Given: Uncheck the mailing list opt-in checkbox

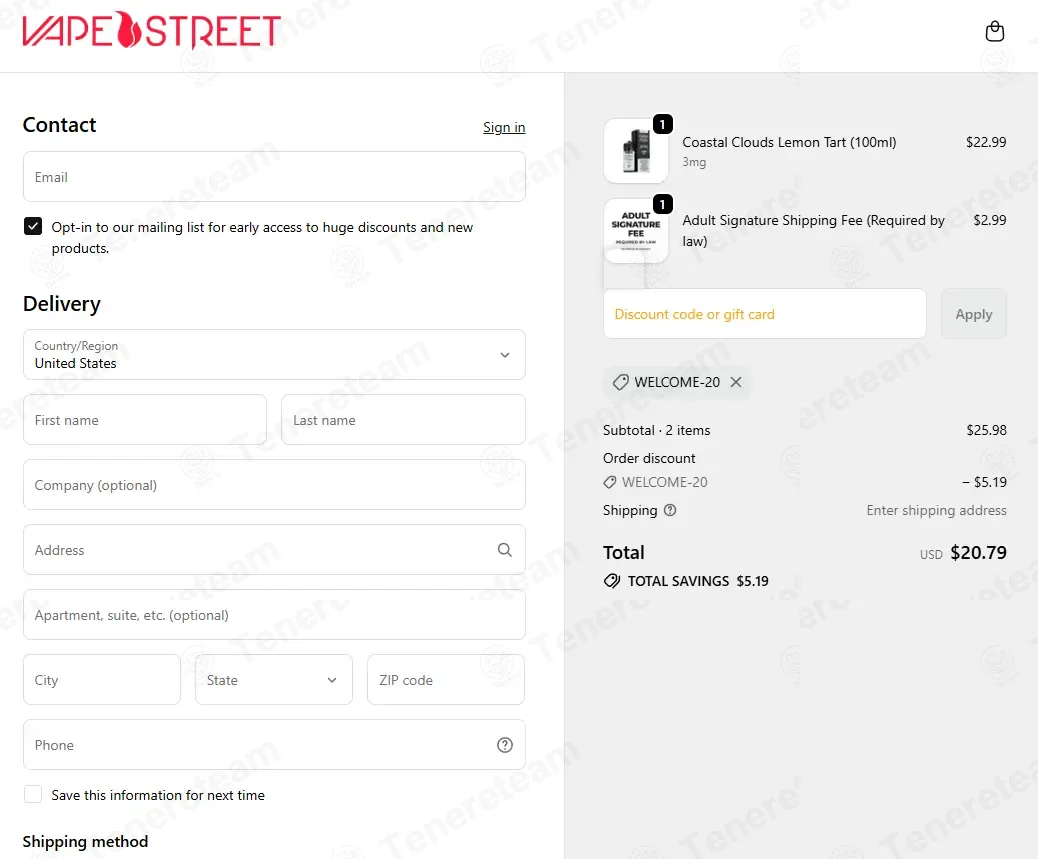Looking at the screenshot, I should coord(33,226).
